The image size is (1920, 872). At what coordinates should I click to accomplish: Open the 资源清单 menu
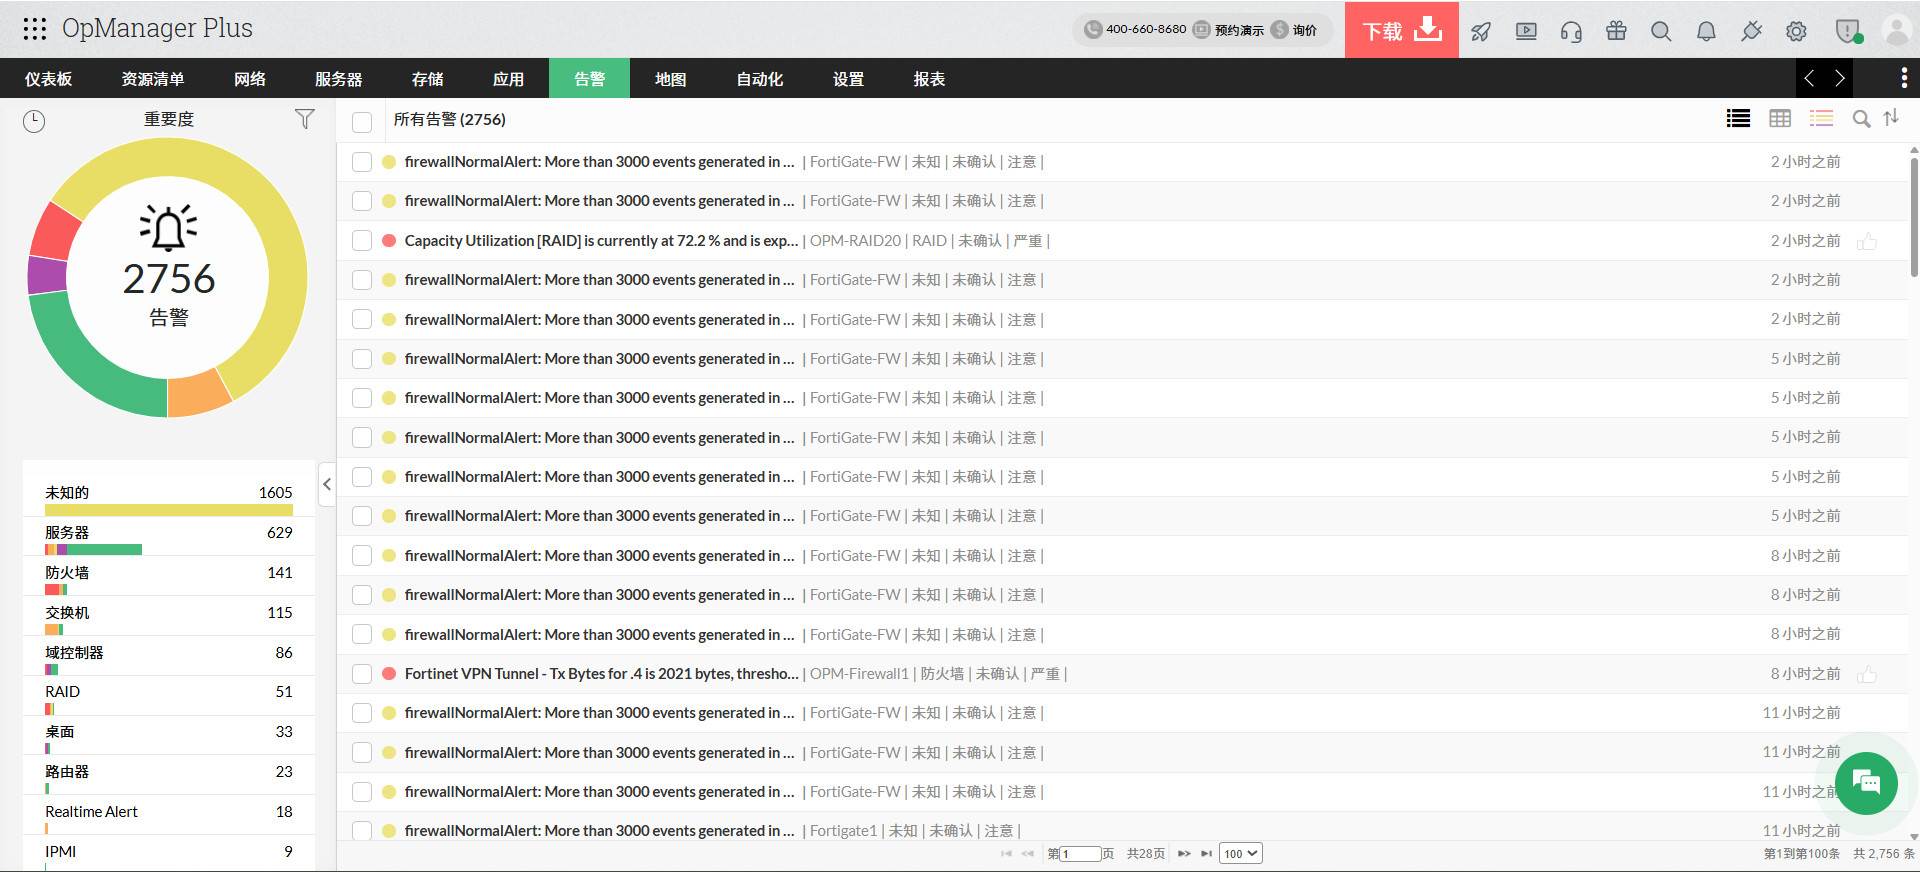tap(153, 79)
